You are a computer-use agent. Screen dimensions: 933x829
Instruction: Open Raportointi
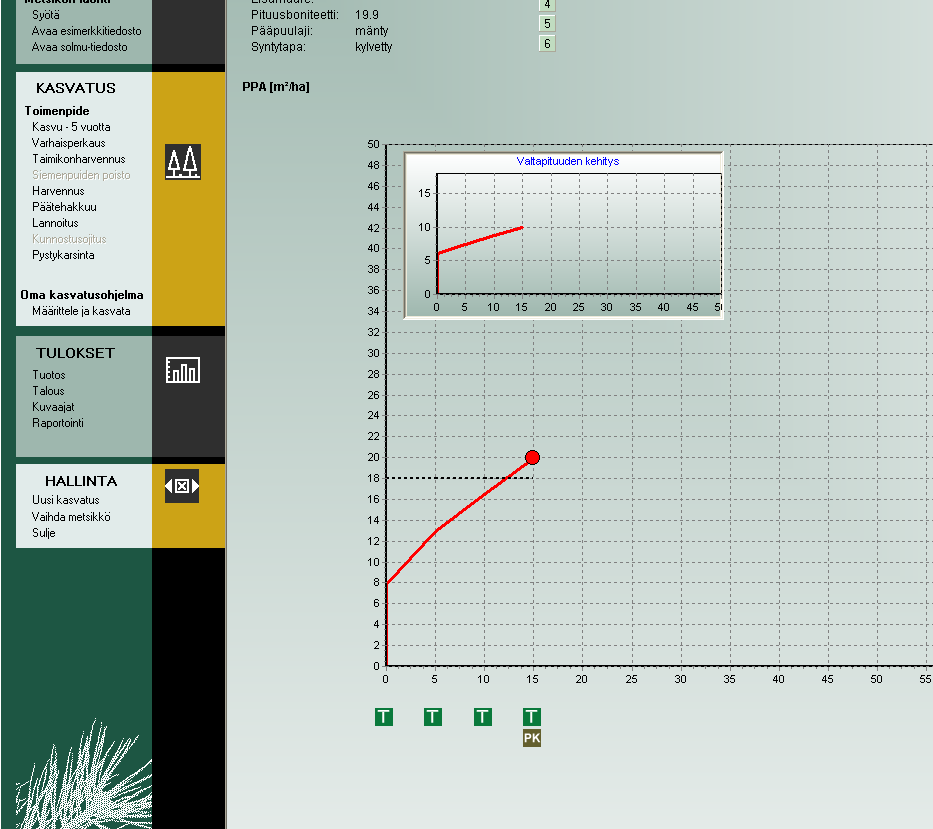(58, 423)
